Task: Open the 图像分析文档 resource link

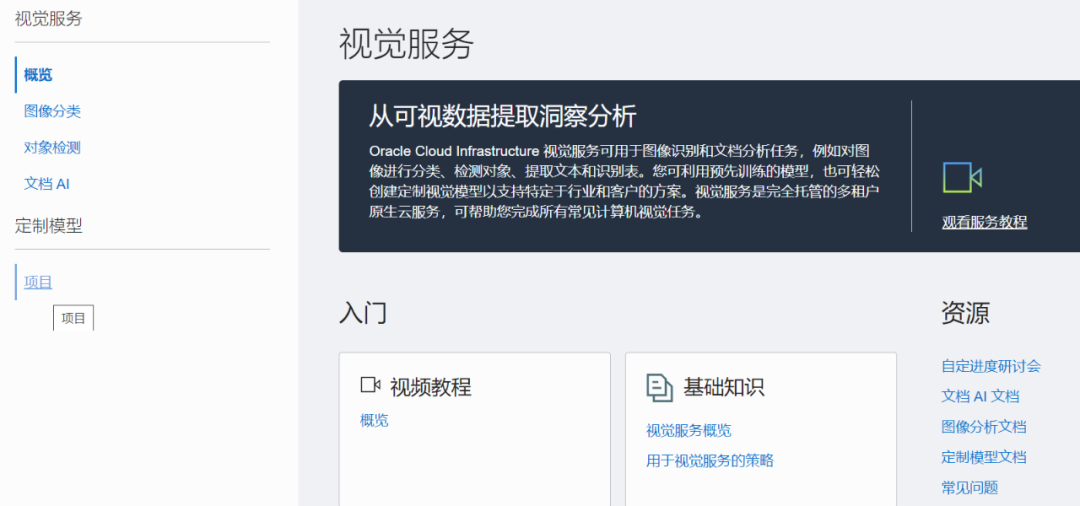Action: (x=984, y=427)
